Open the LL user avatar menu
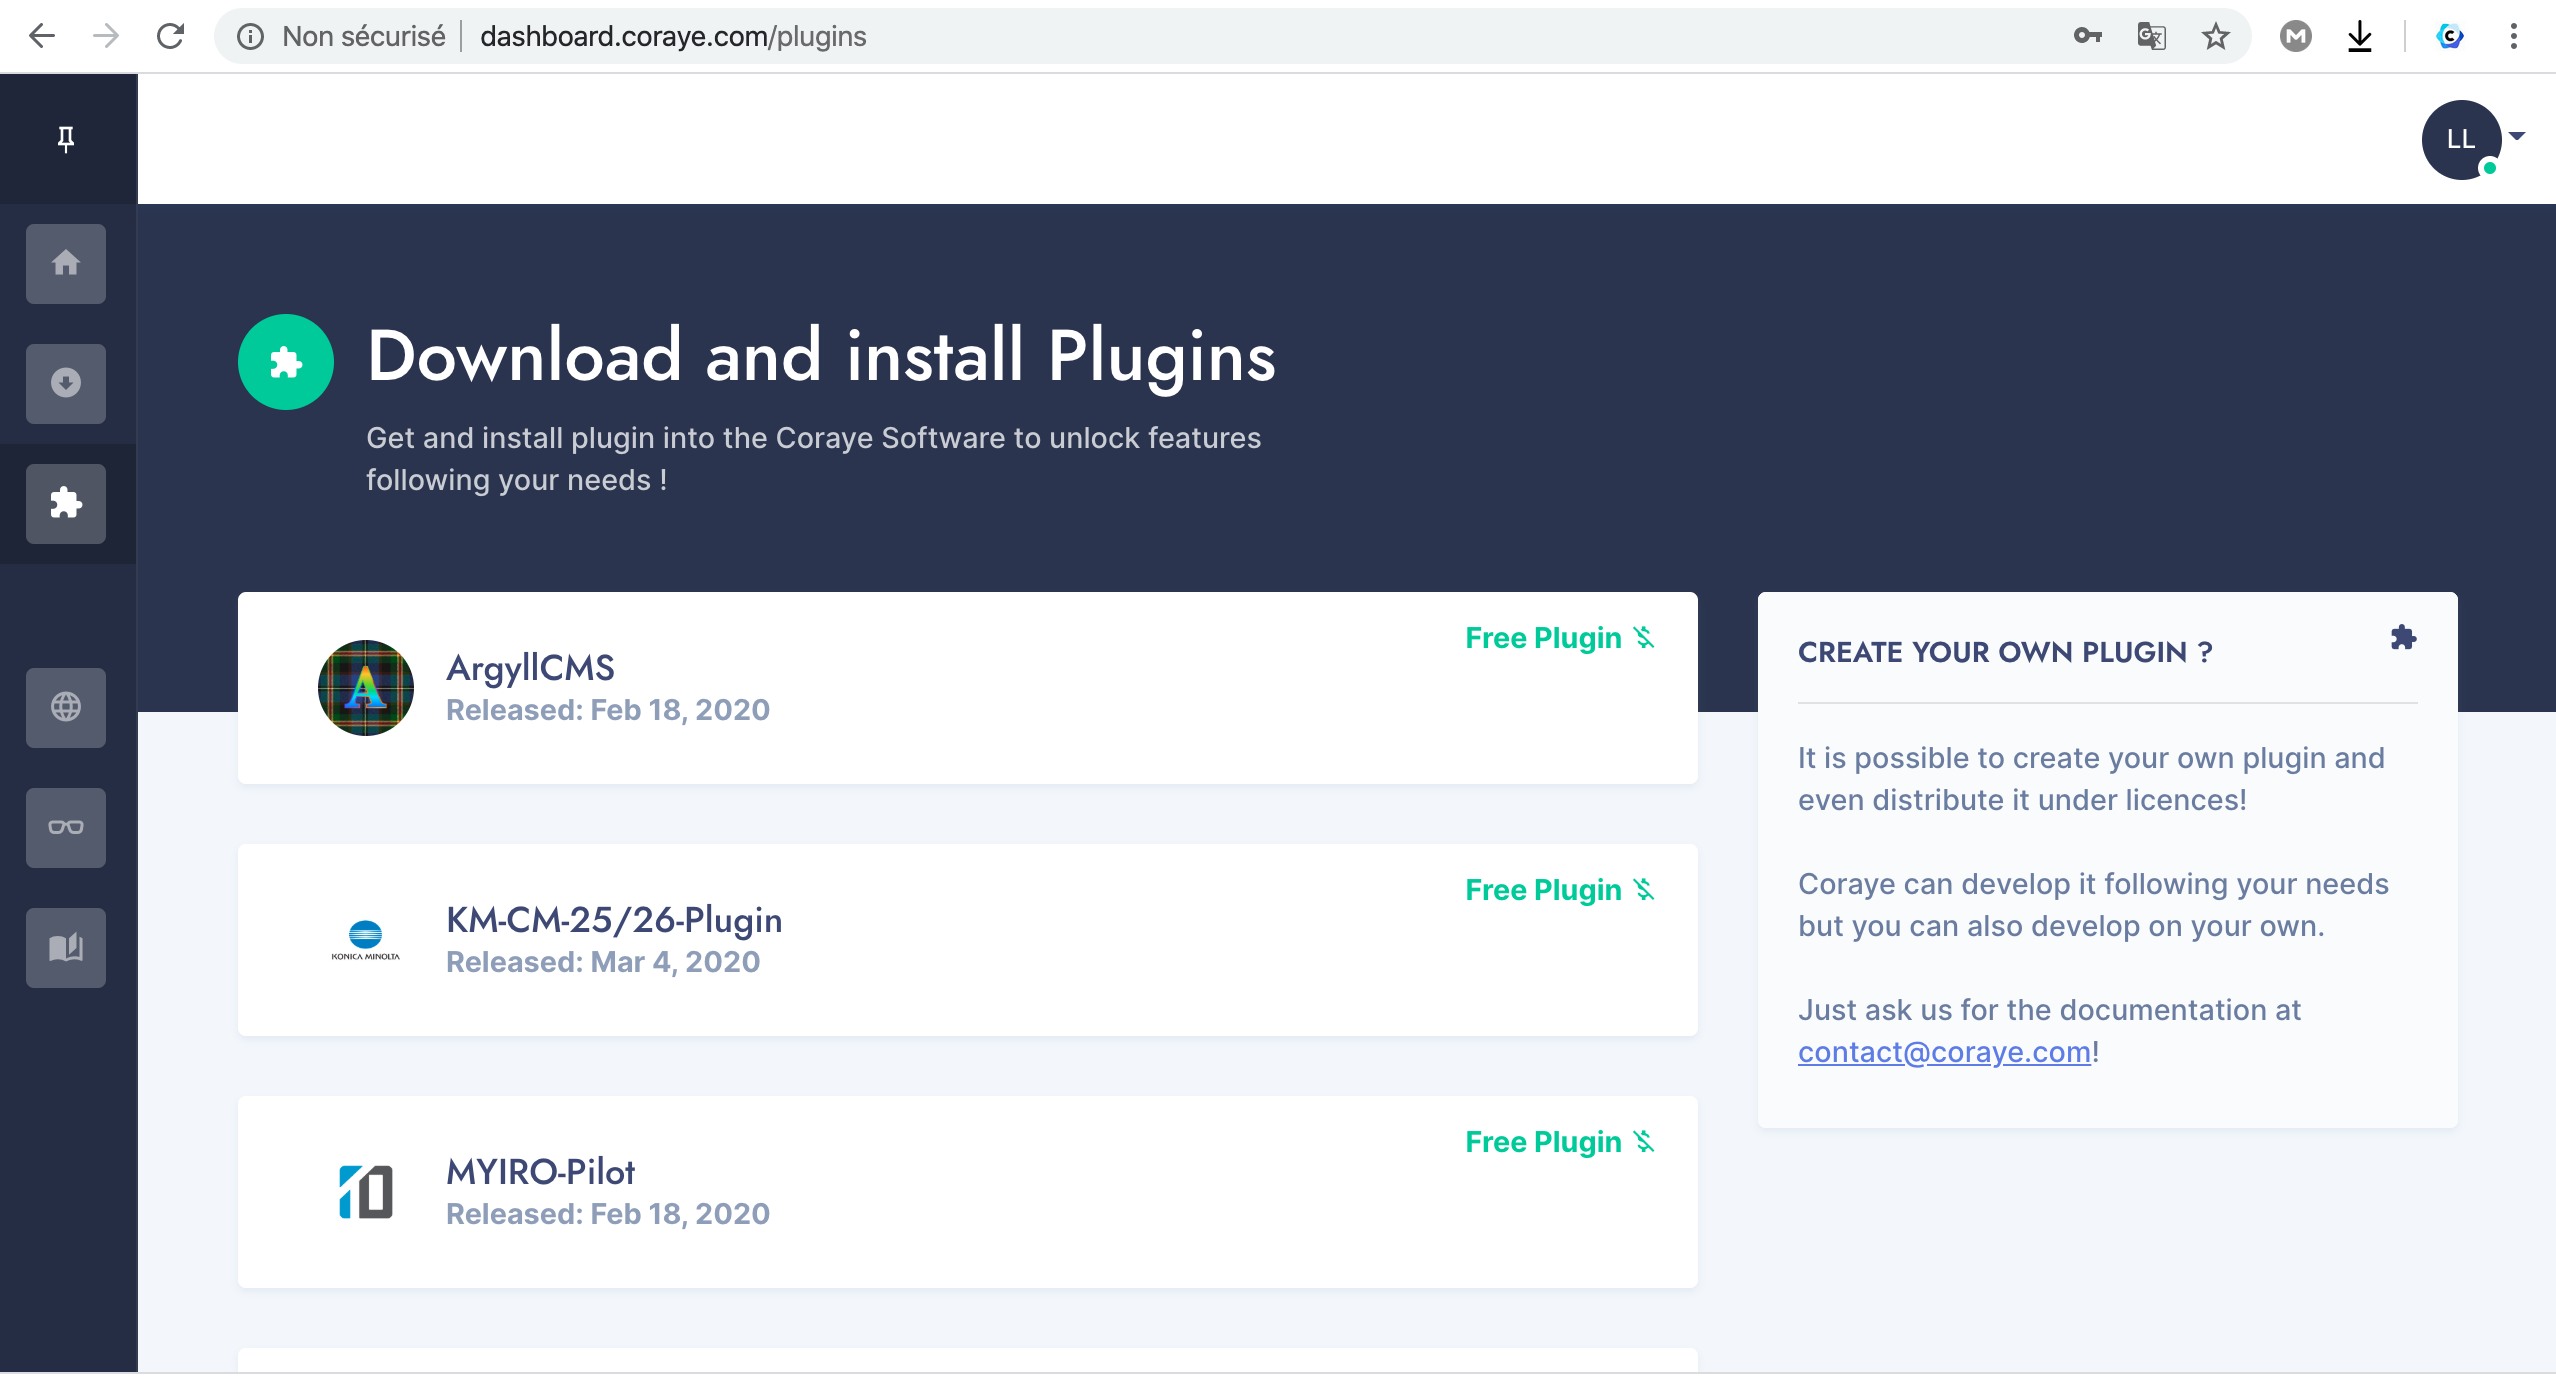The width and height of the screenshot is (2556, 1386). coord(2461,140)
